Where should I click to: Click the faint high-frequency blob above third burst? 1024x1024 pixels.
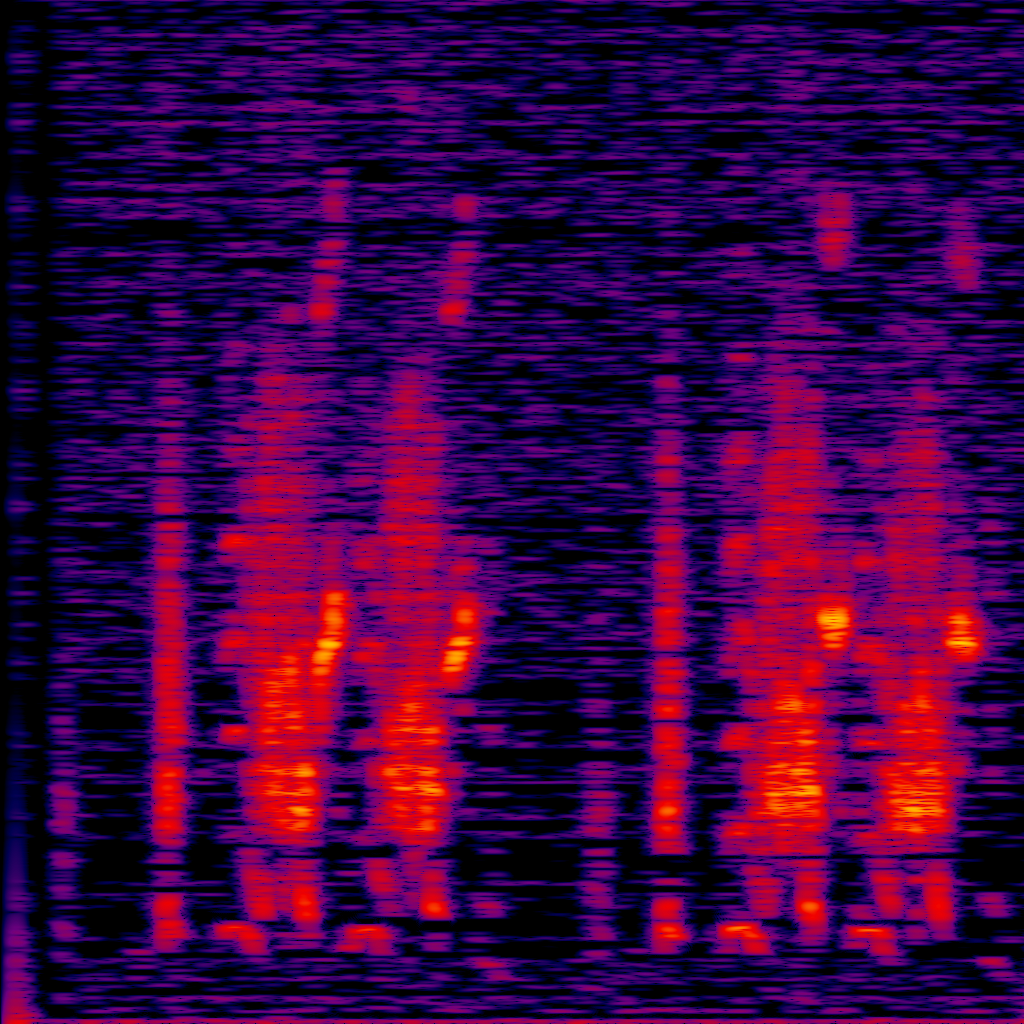(834, 230)
